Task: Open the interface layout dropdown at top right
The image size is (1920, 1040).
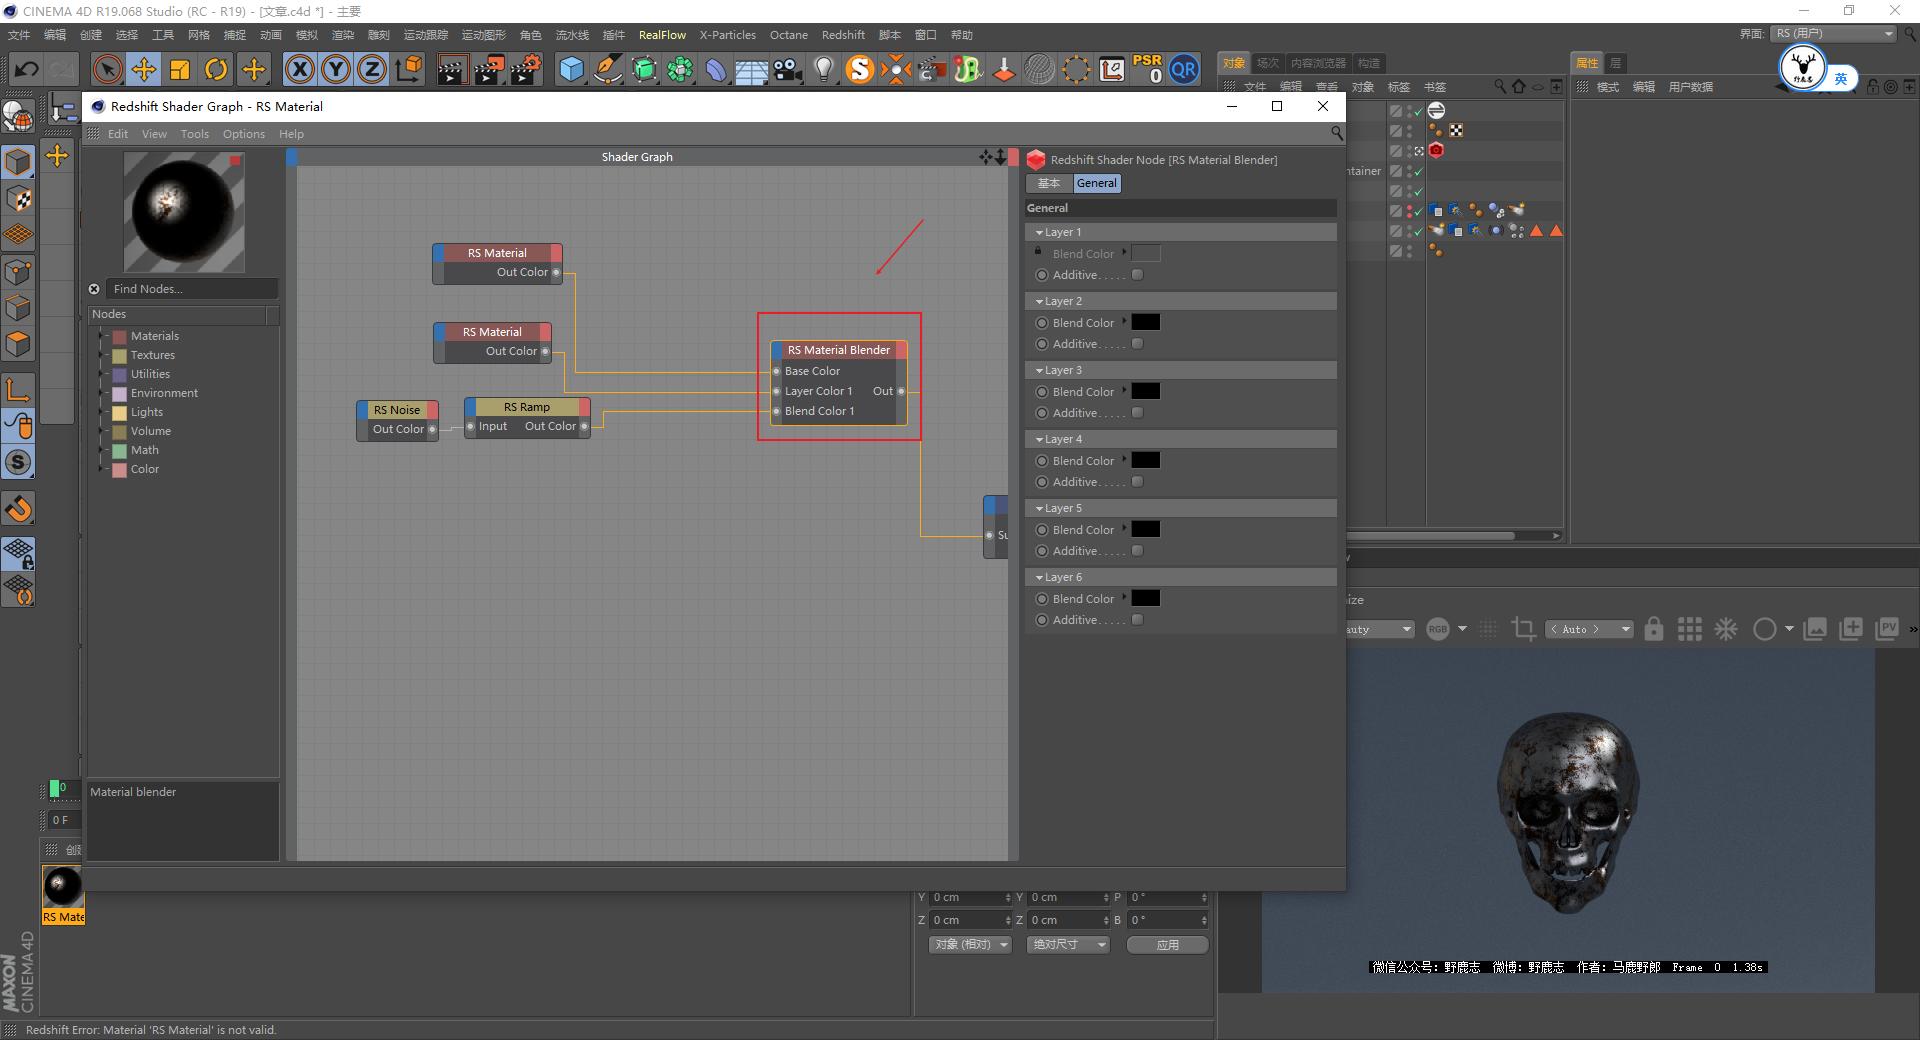Action: [x=1833, y=33]
